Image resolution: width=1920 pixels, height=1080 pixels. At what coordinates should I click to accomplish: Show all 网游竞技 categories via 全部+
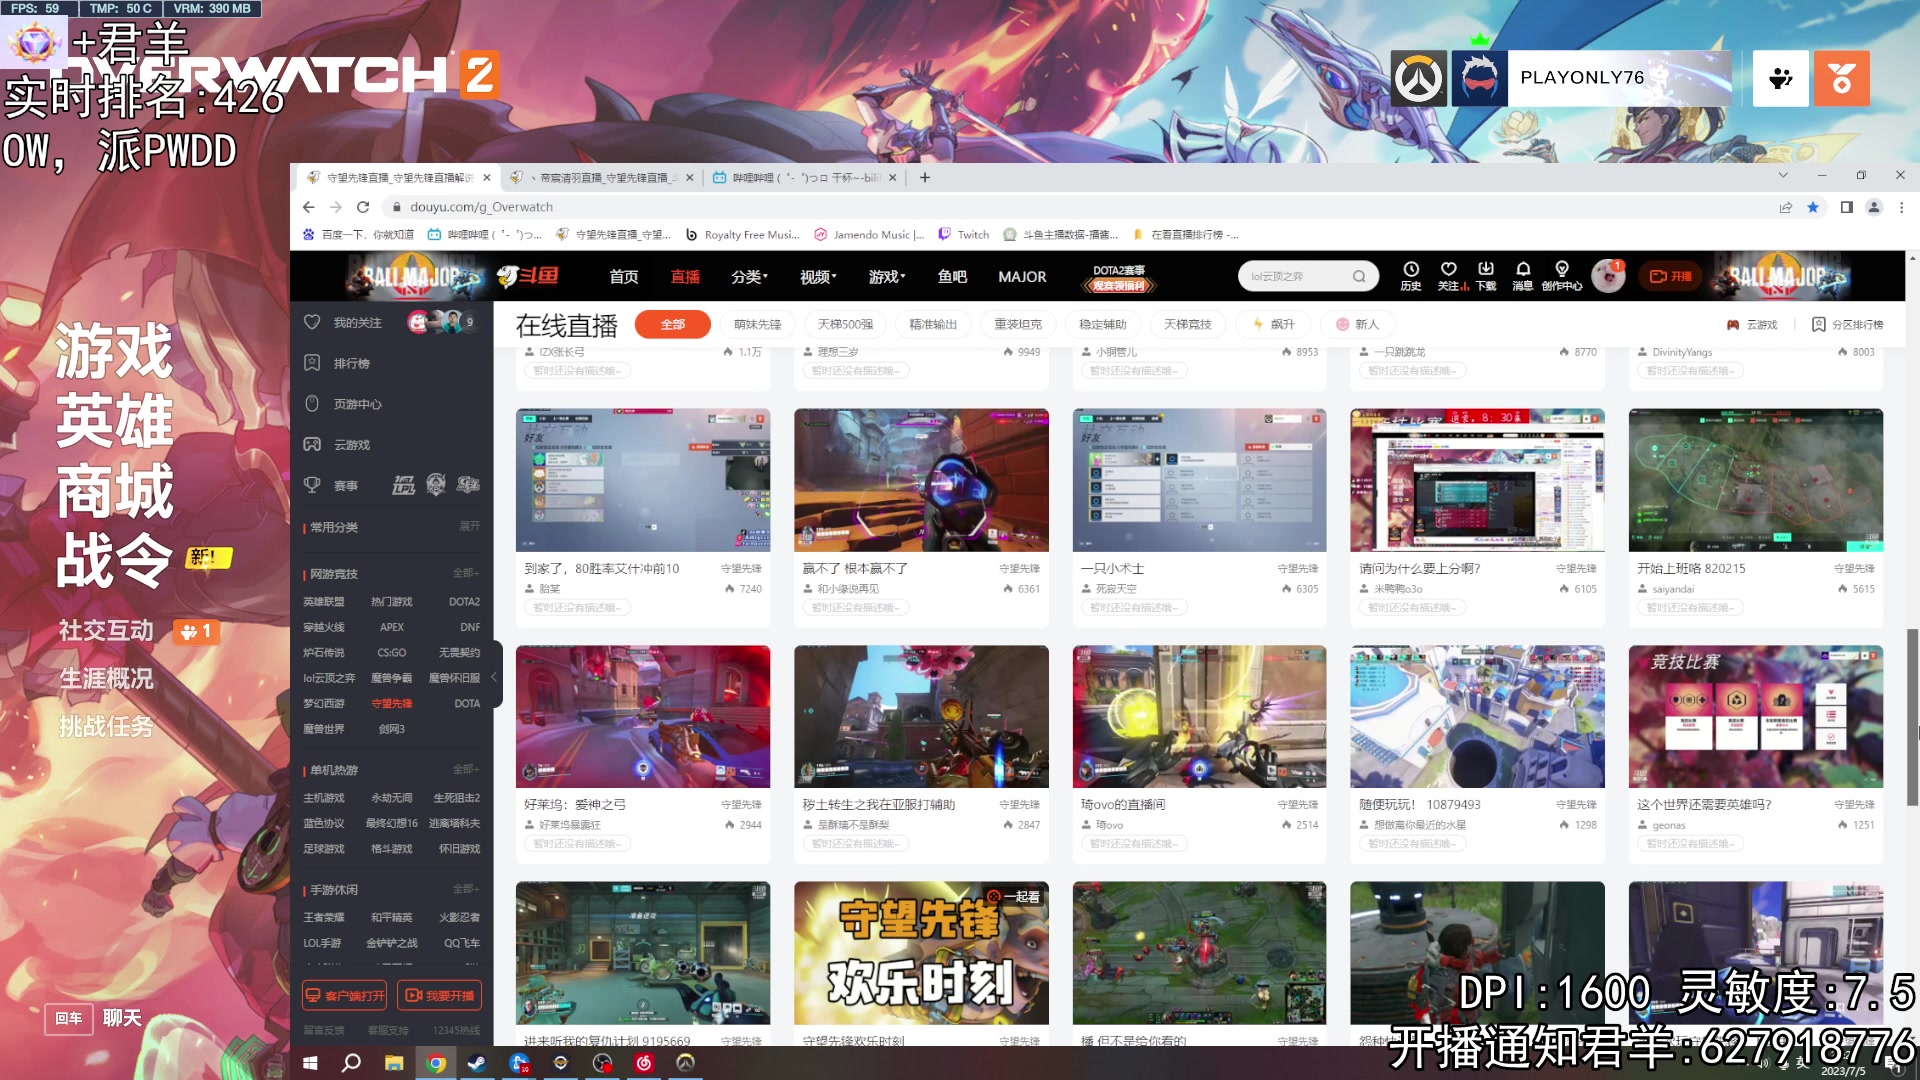click(466, 573)
